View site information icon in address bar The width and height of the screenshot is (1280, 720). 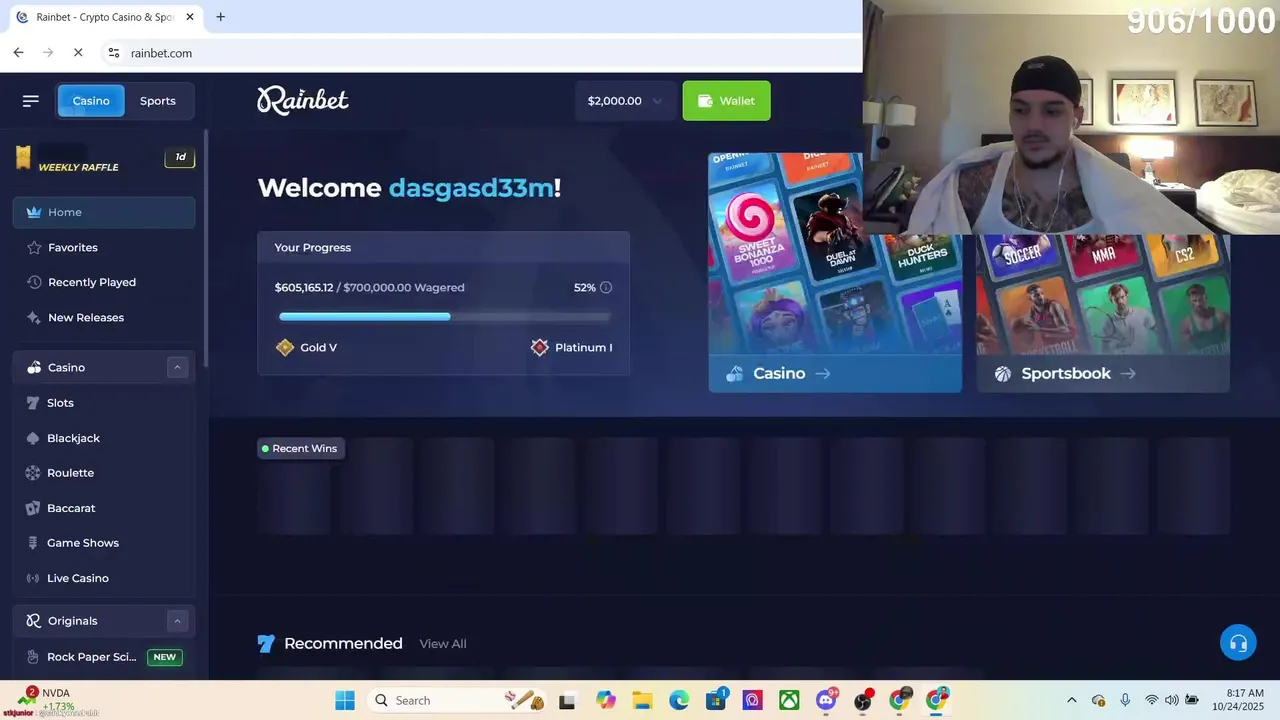(x=113, y=52)
